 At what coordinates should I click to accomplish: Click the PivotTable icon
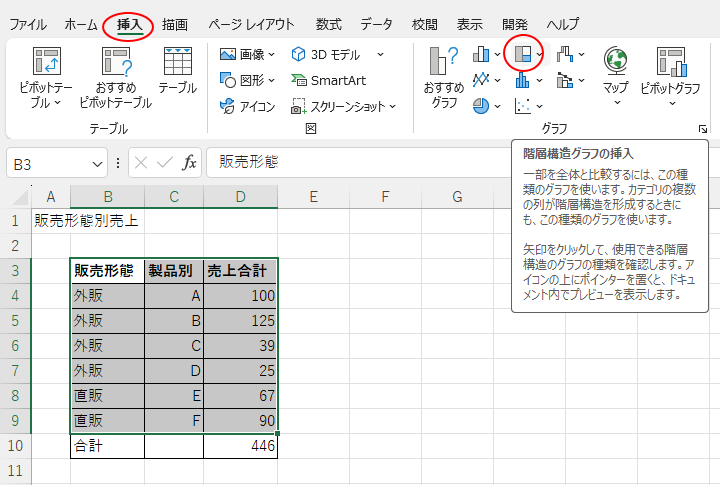pos(46,63)
